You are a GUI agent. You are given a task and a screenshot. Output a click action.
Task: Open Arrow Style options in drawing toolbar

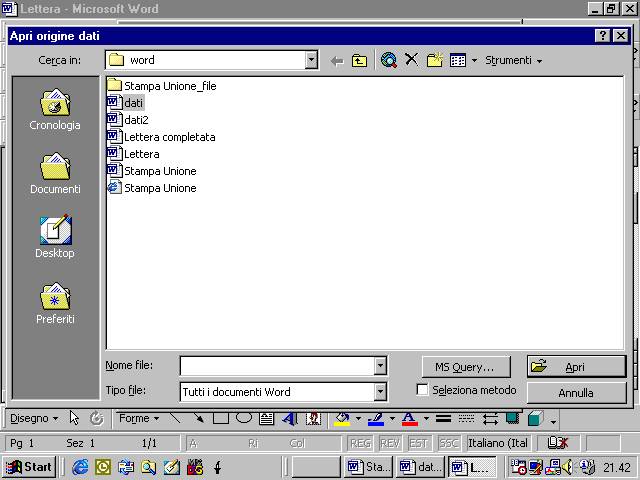pyautogui.click(x=490, y=418)
